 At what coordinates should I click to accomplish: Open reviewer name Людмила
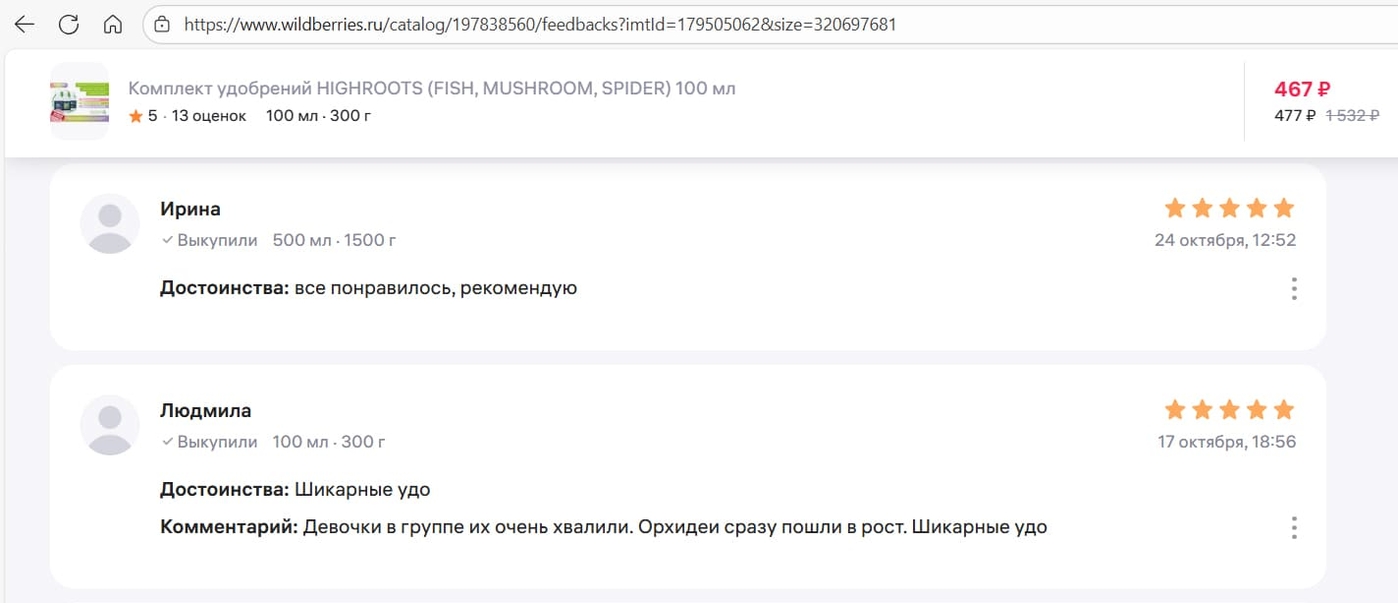[205, 411]
